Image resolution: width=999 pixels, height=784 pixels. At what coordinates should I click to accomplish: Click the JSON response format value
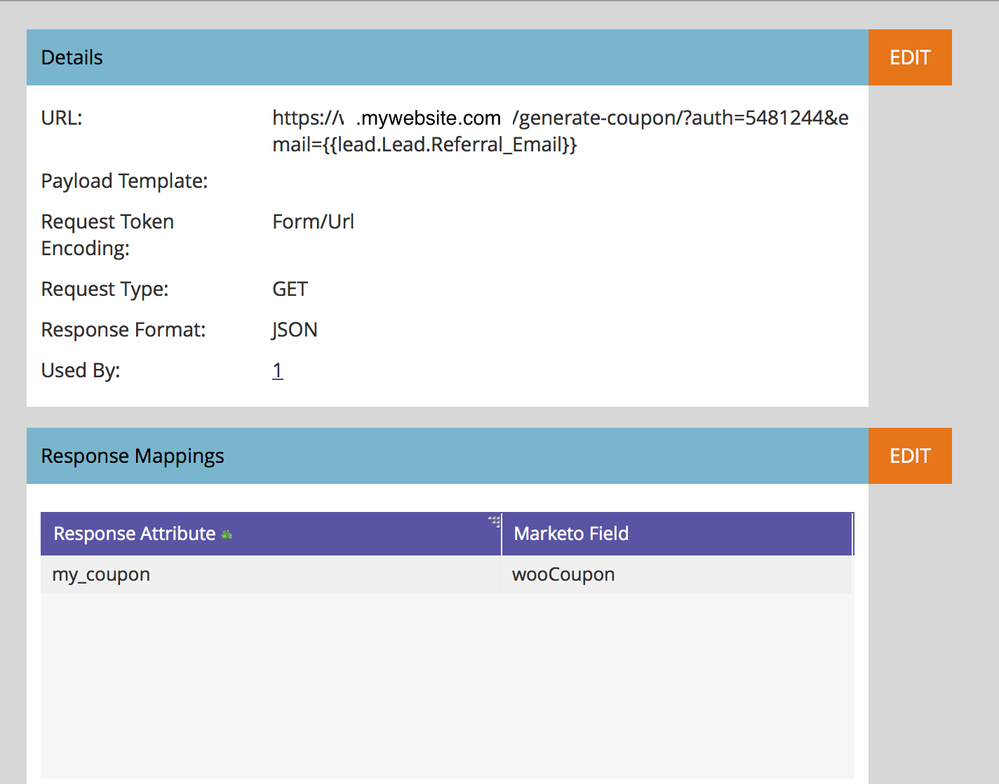(x=294, y=330)
